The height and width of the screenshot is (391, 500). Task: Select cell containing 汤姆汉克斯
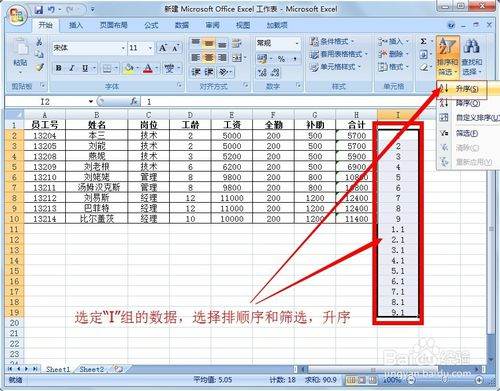point(97,187)
